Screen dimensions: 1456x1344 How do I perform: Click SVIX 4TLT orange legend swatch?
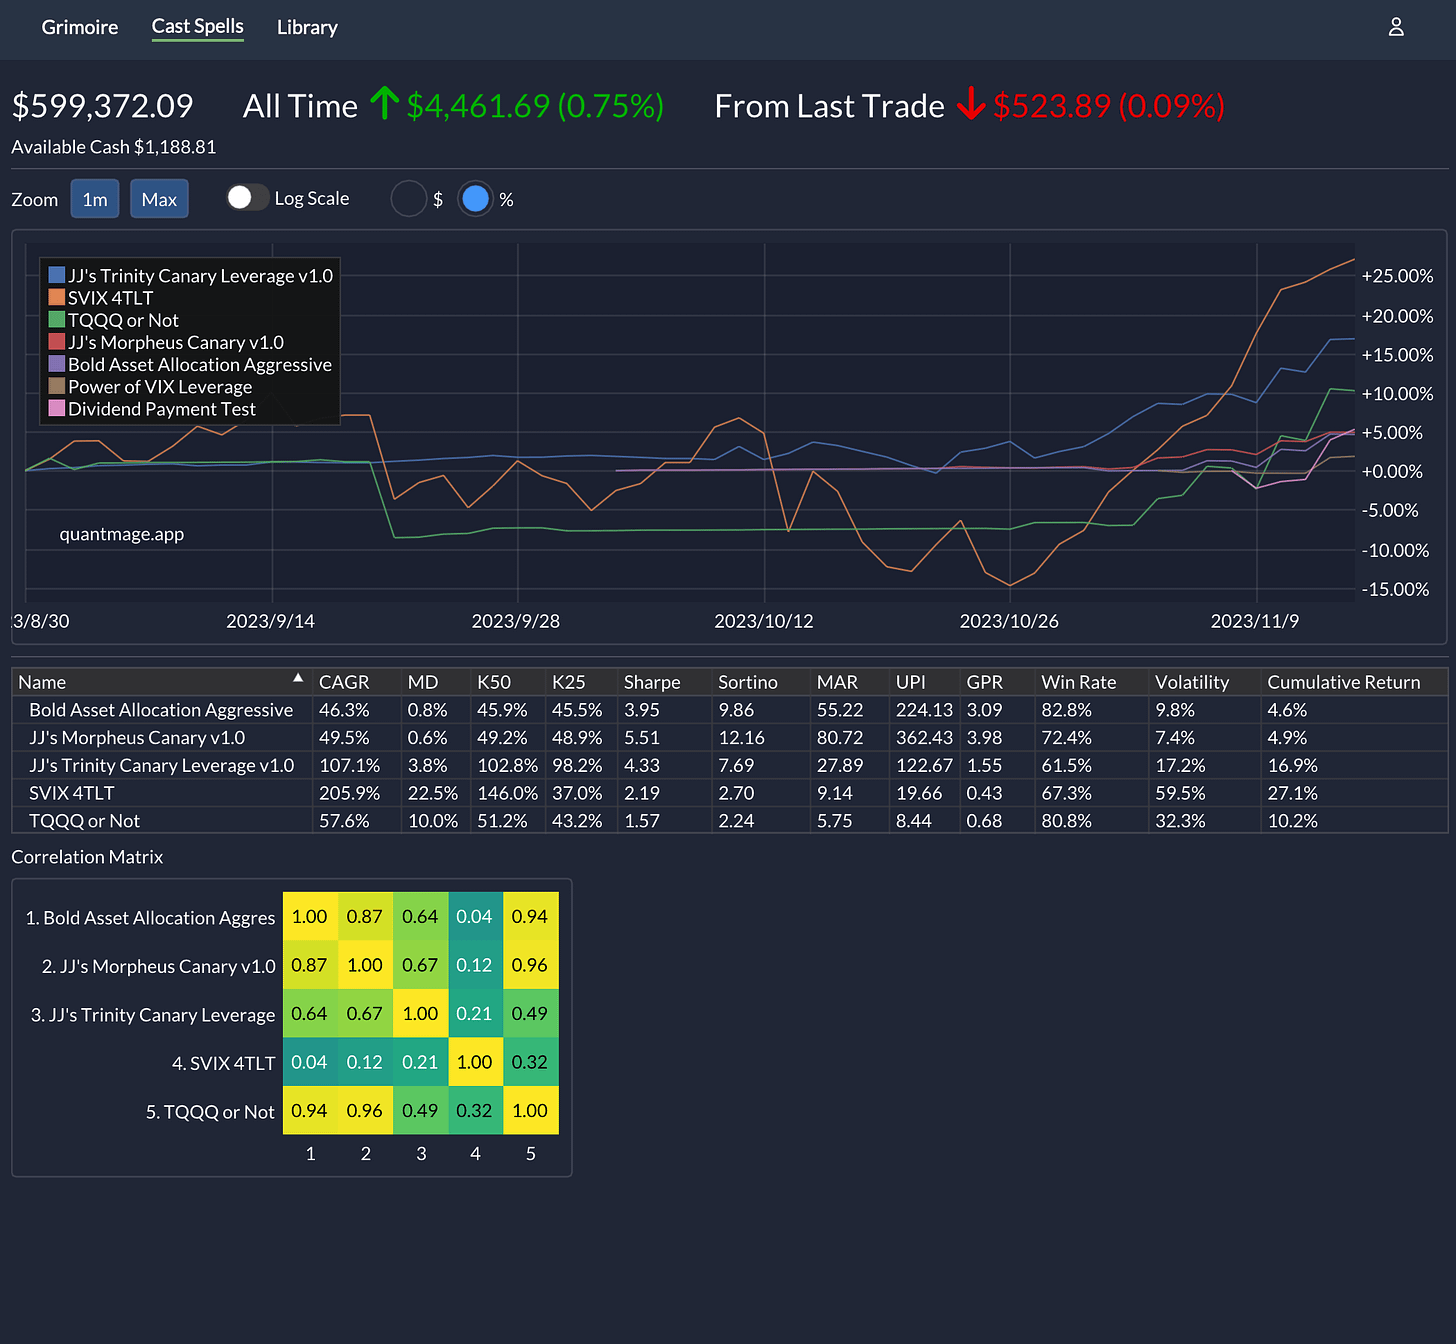pyautogui.click(x=57, y=297)
